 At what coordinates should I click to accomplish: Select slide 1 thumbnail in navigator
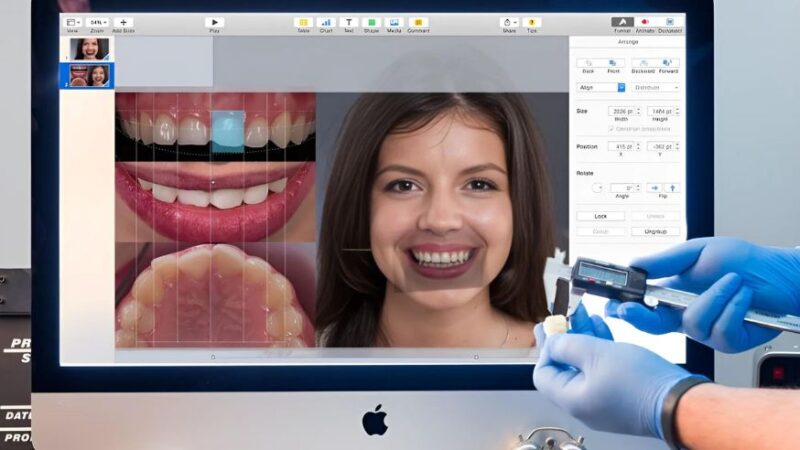[89, 49]
